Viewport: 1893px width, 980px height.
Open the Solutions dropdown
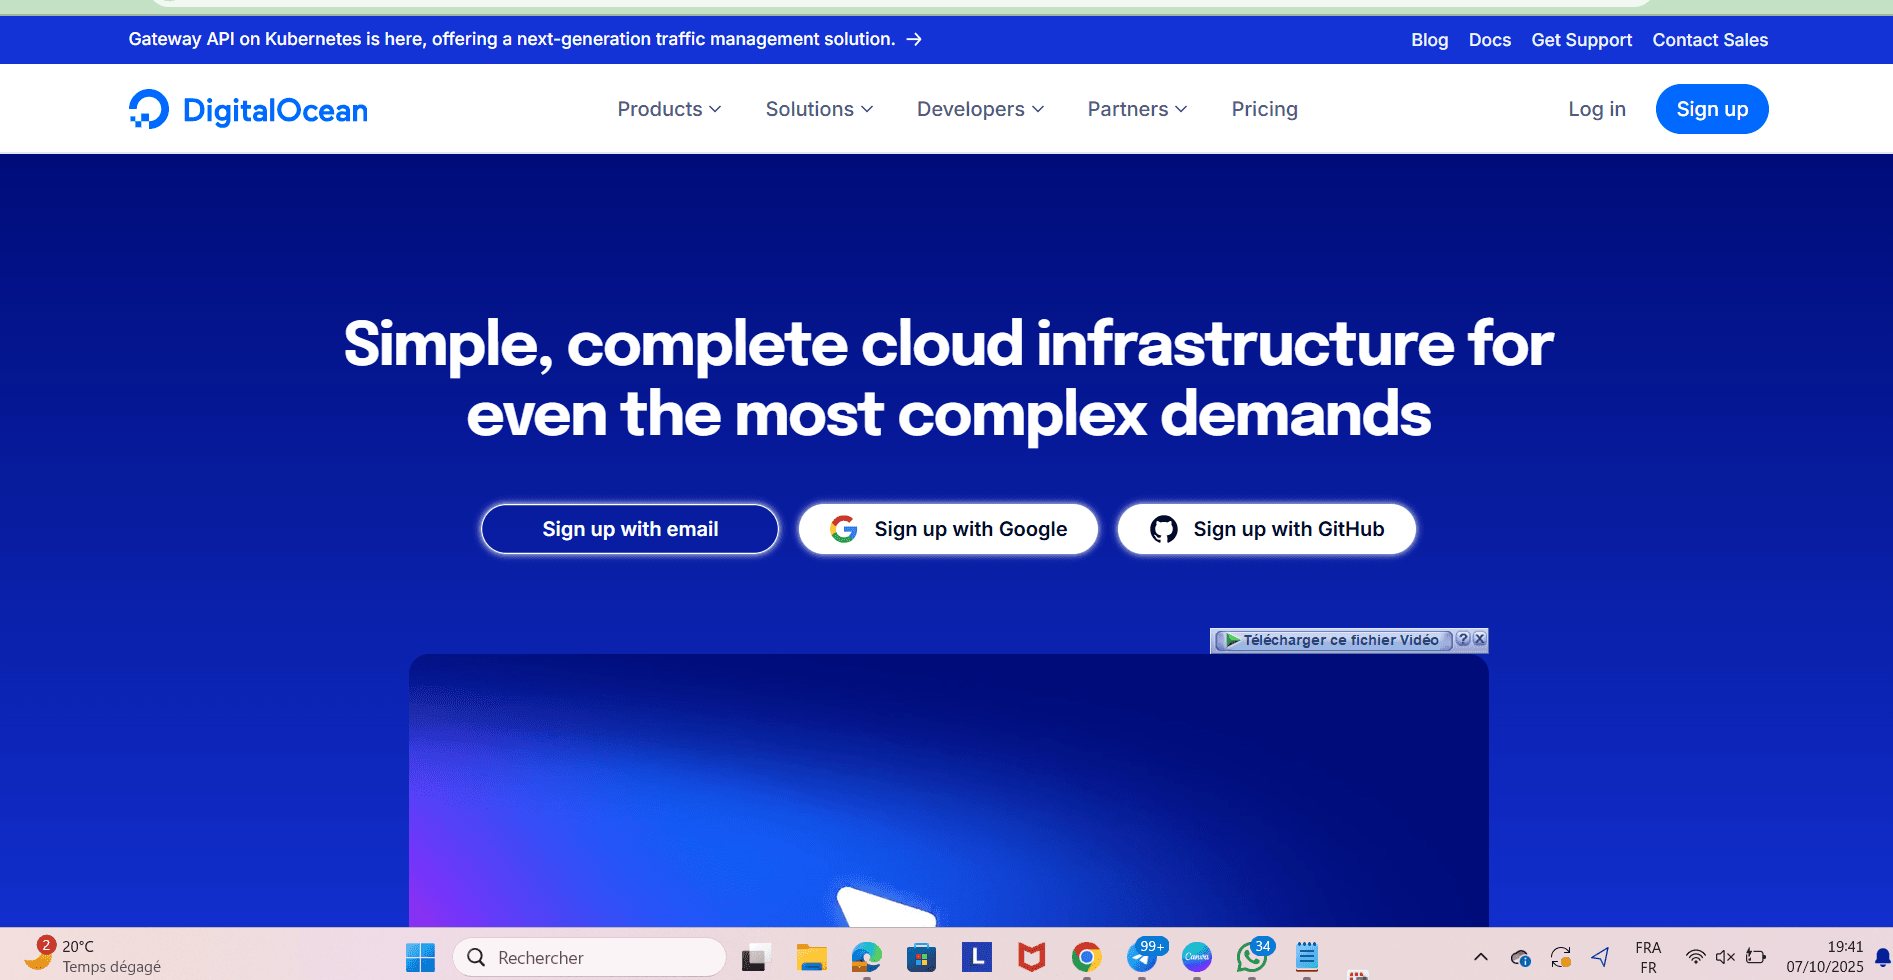point(819,109)
